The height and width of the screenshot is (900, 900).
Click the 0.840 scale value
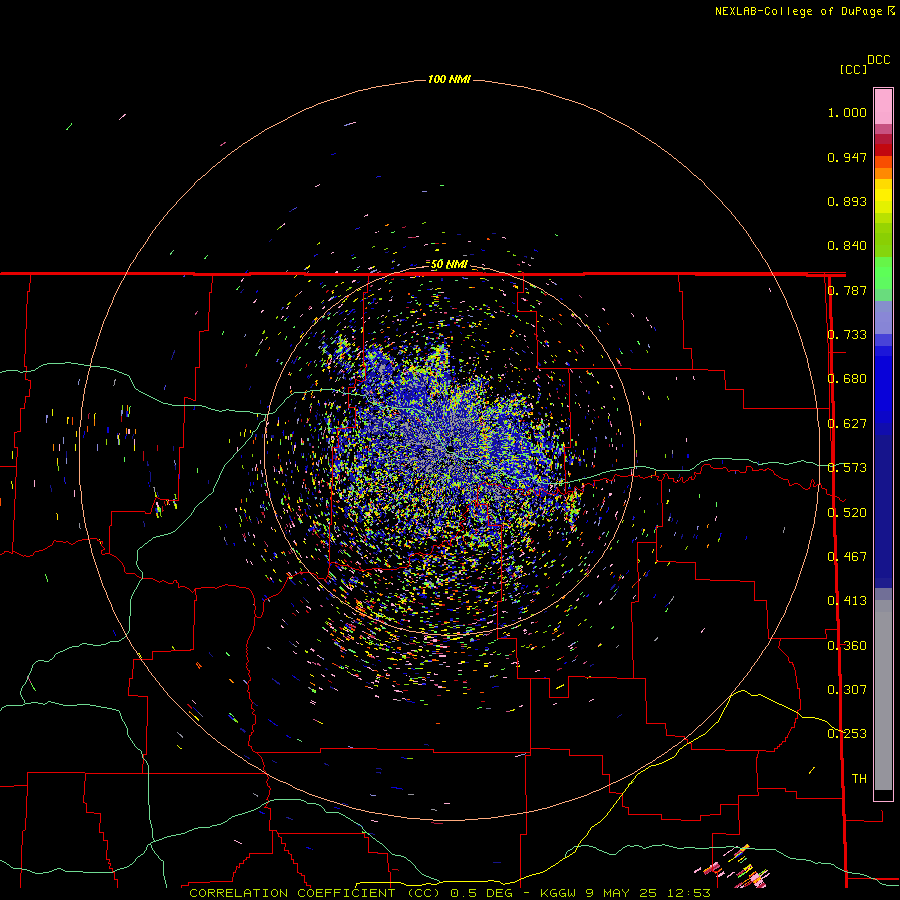[847, 246]
